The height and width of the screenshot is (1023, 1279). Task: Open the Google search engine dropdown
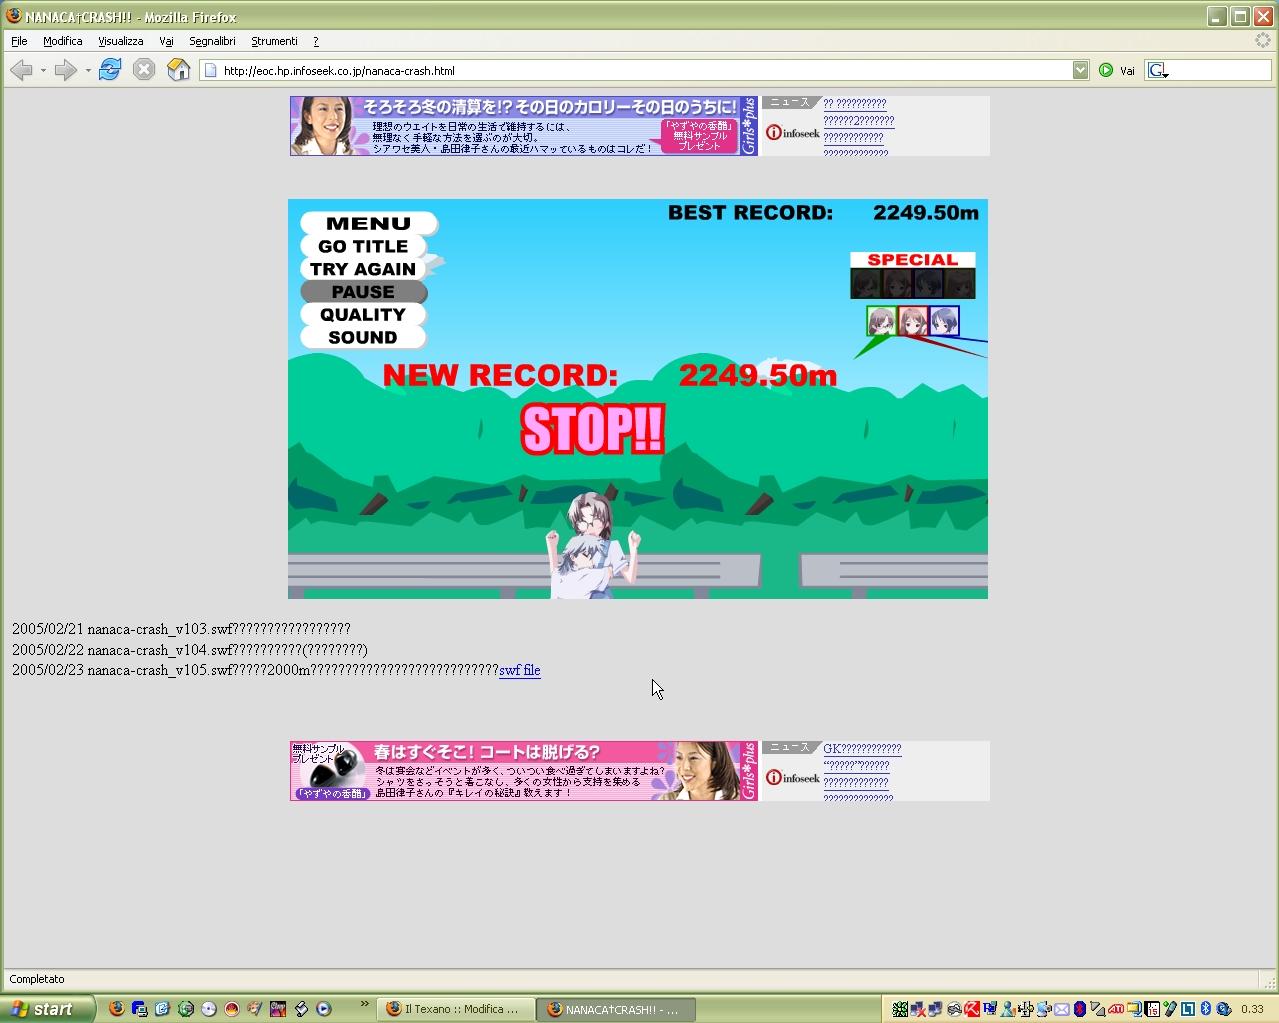[x=1159, y=70]
